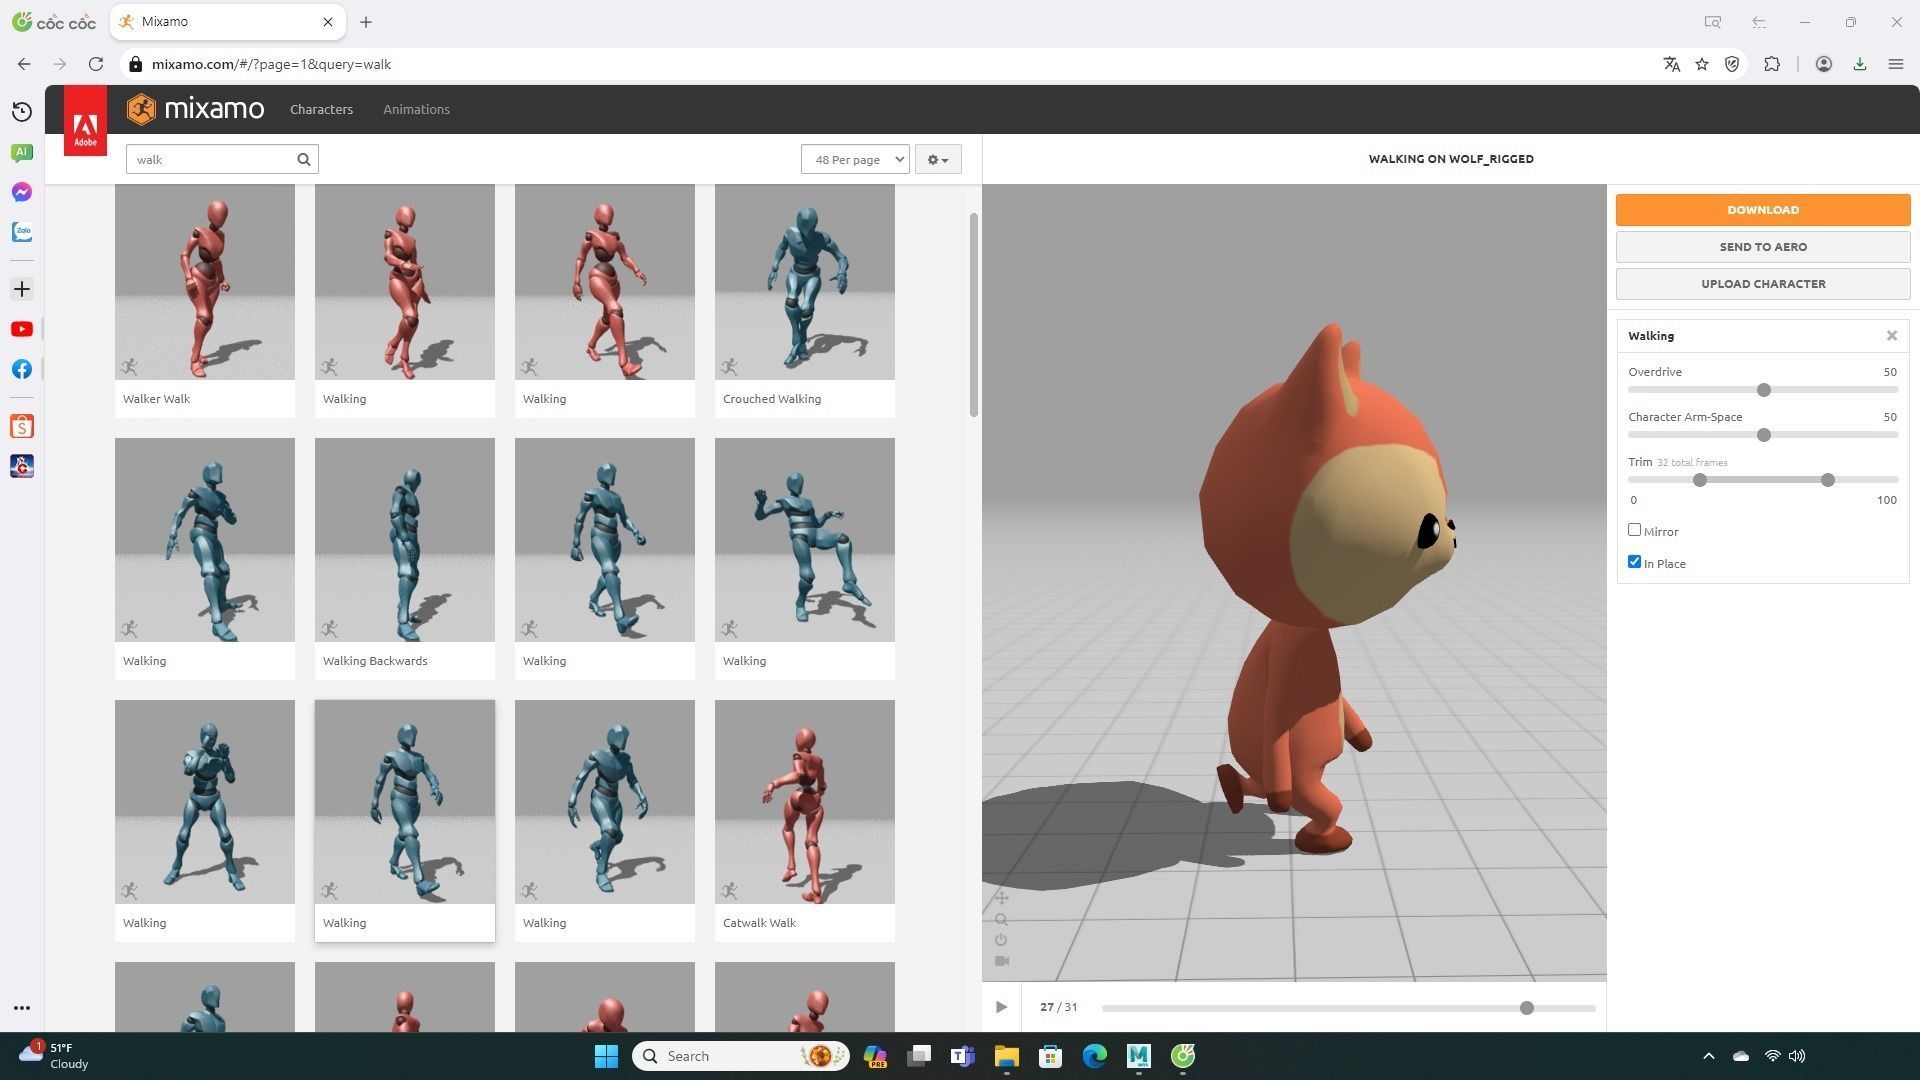This screenshot has height=1080, width=1920.
Task: Open the Animations tab
Action: click(416, 109)
